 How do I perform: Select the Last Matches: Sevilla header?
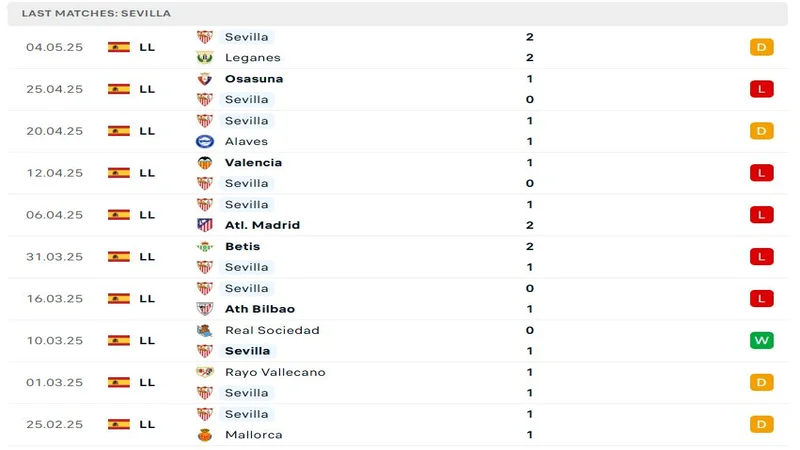pos(96,13)
